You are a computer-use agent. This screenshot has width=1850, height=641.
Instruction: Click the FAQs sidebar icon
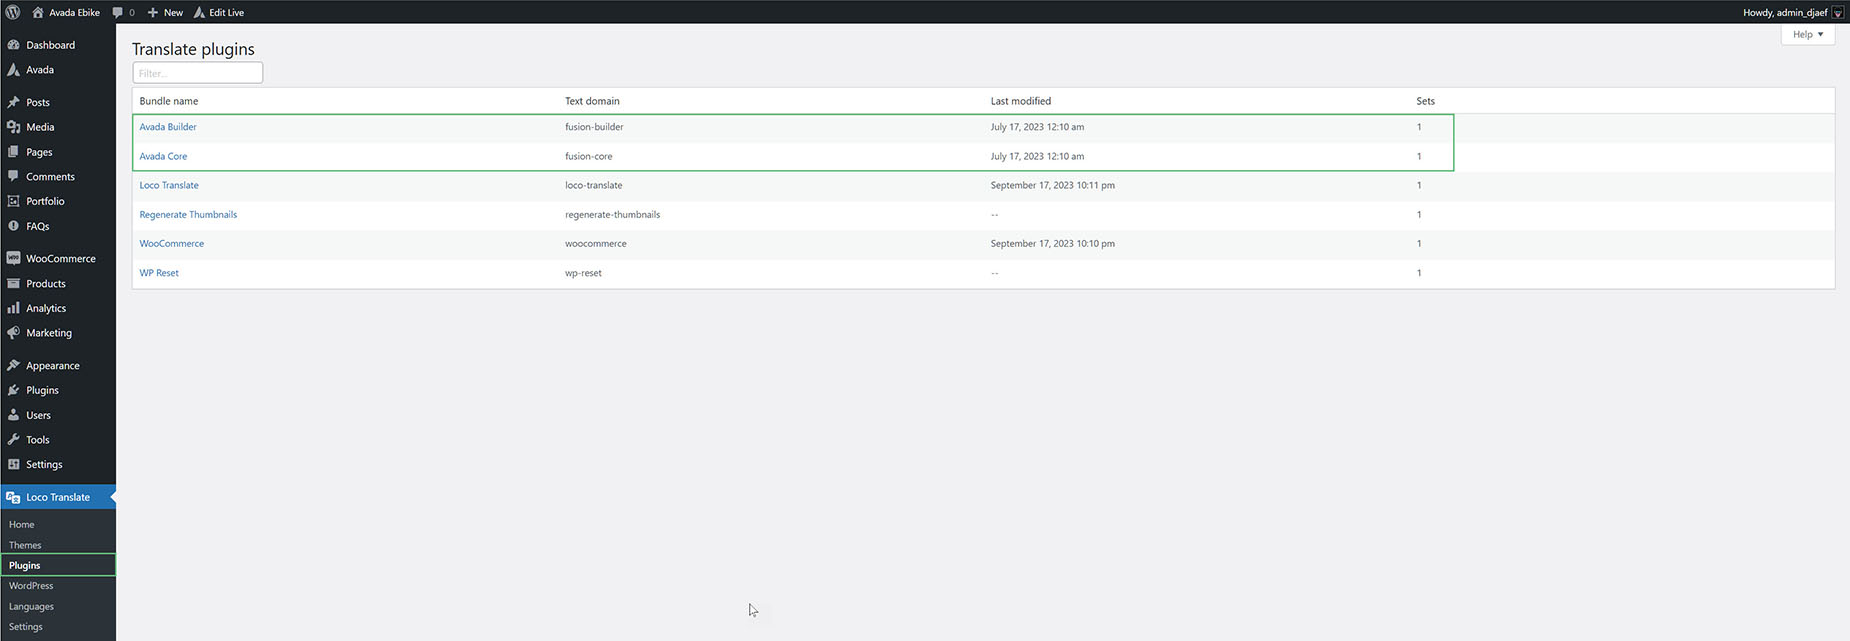(x=13, y=226)
